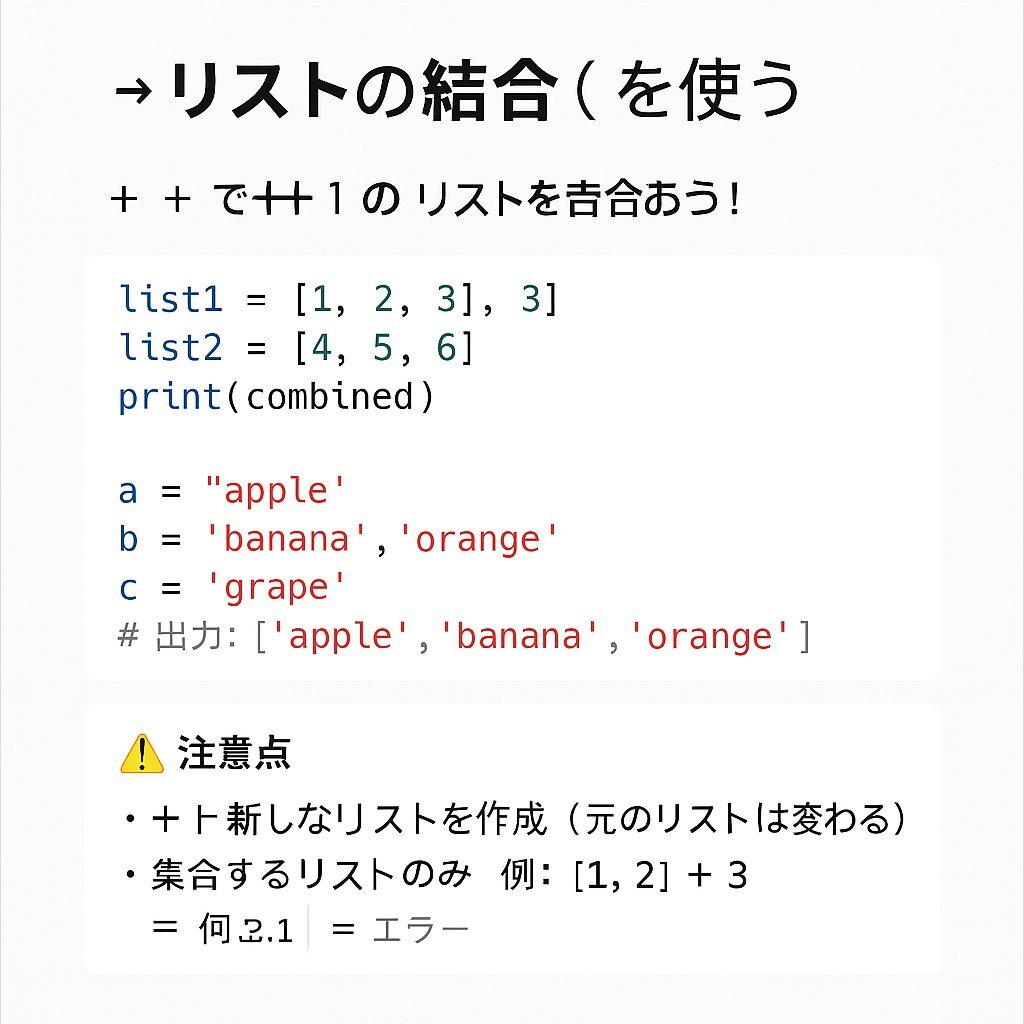Viewport: 1024px width, 1024px height.
Task: Click the print(combined) code line
Action: pos(277,397)
